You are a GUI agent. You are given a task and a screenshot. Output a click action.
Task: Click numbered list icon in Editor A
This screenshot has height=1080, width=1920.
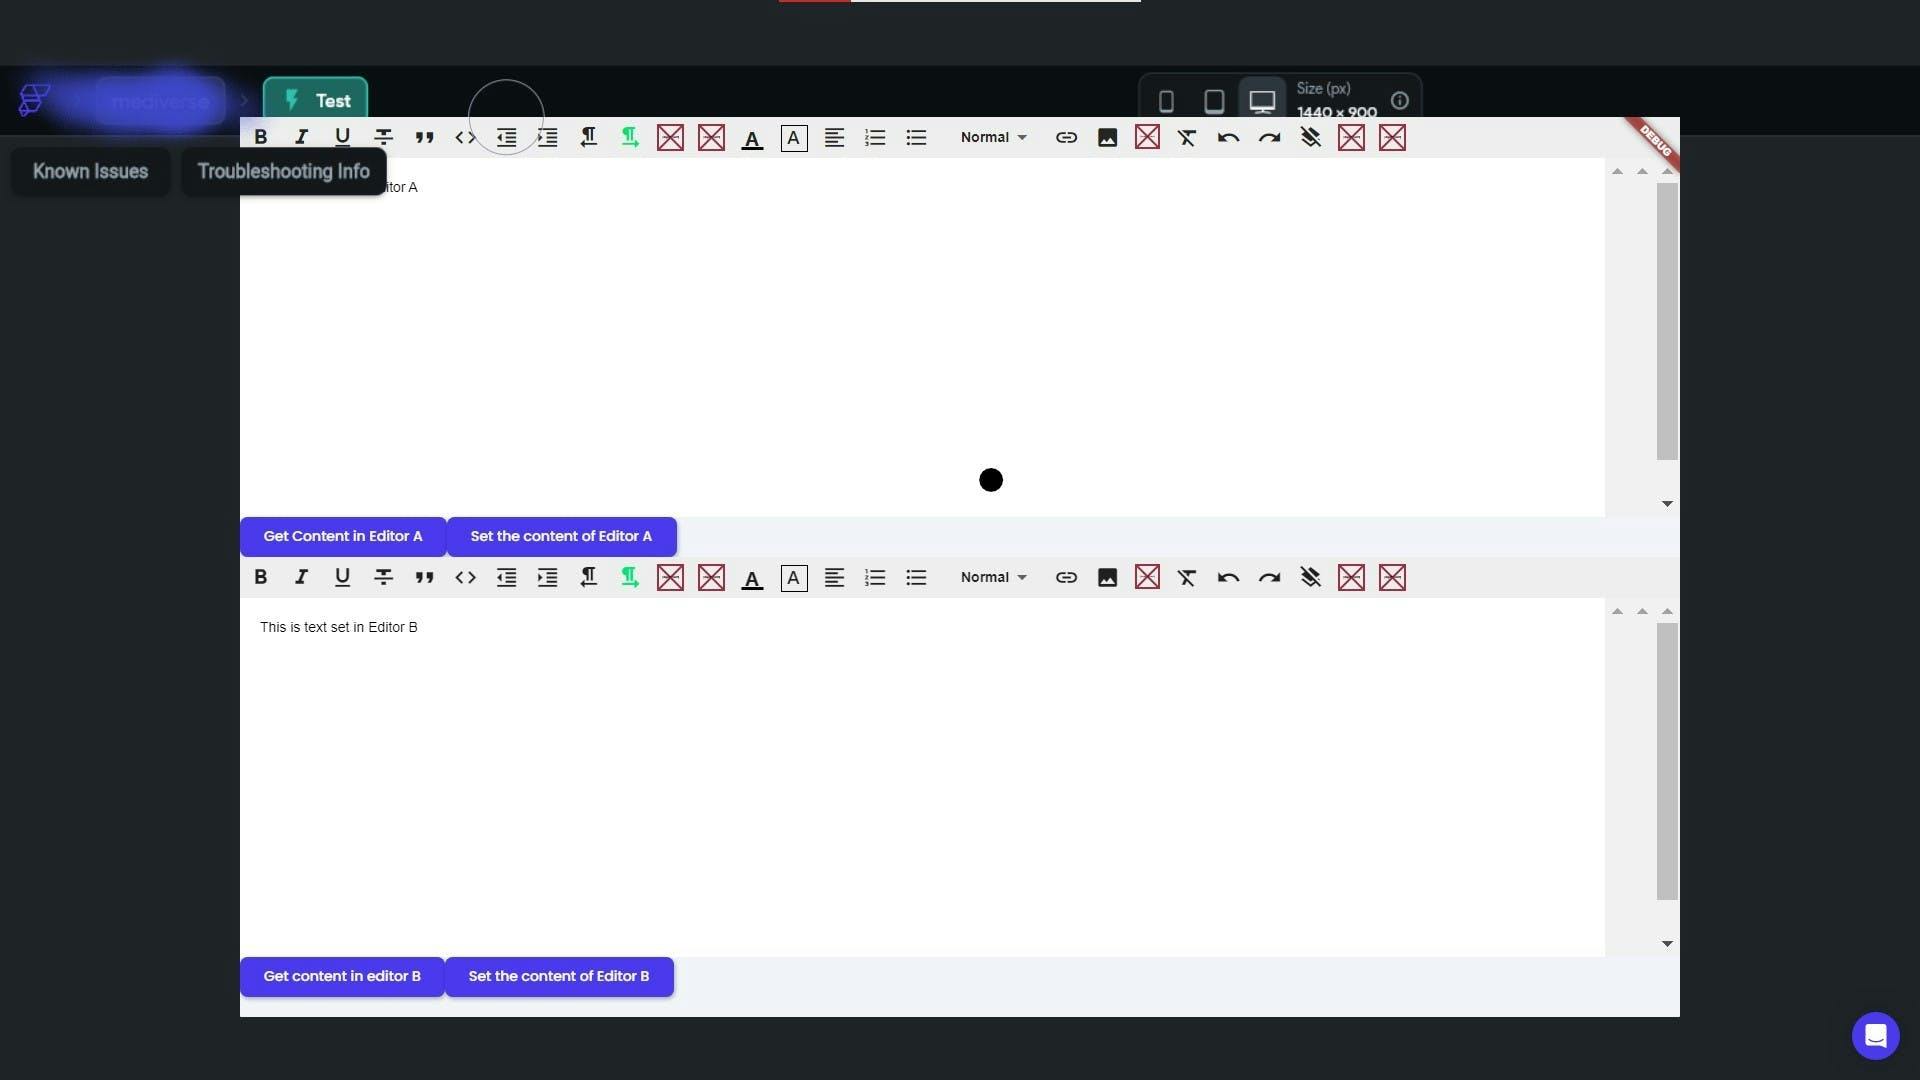coord(875,137)
